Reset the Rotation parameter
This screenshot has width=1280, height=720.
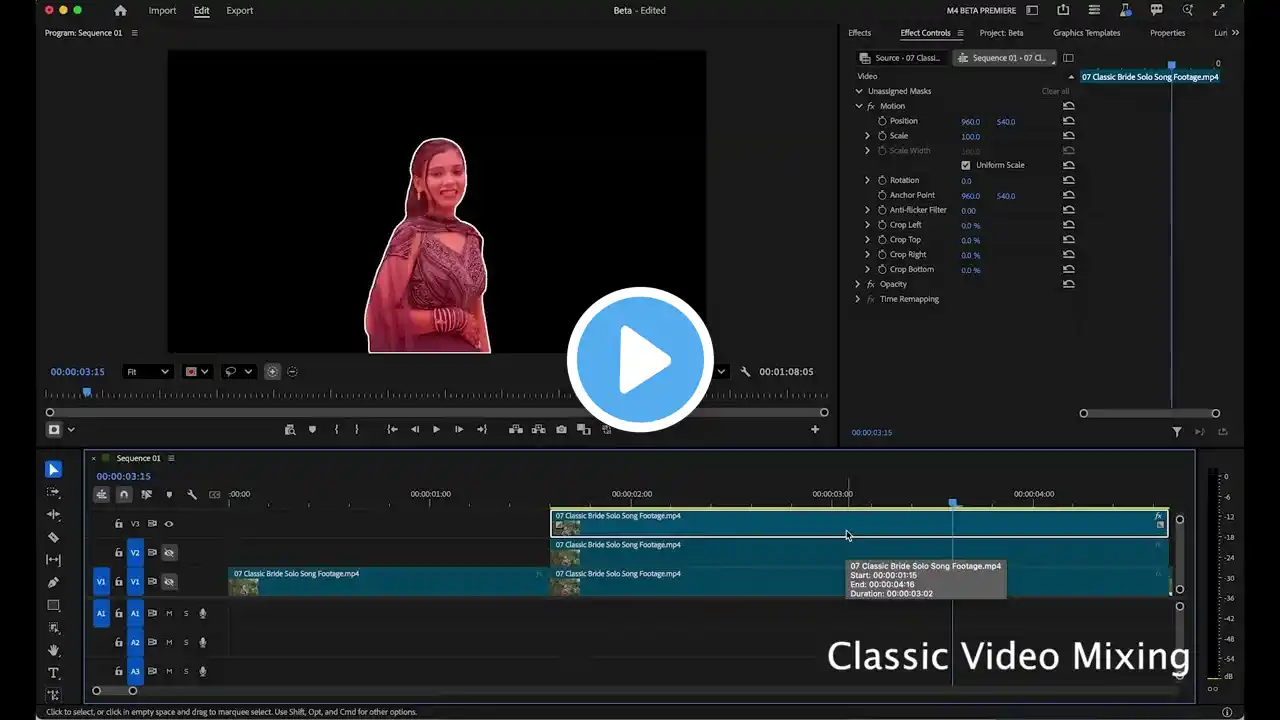[1068, 180]
